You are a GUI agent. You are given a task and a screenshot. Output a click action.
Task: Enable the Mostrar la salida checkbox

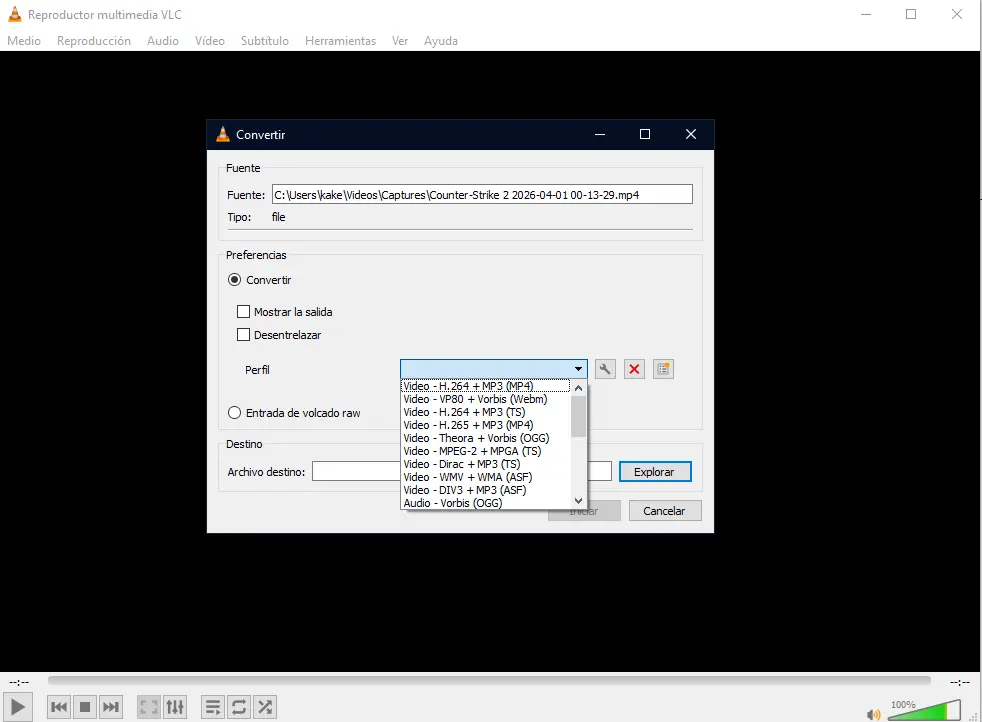[x=243, y=311]
